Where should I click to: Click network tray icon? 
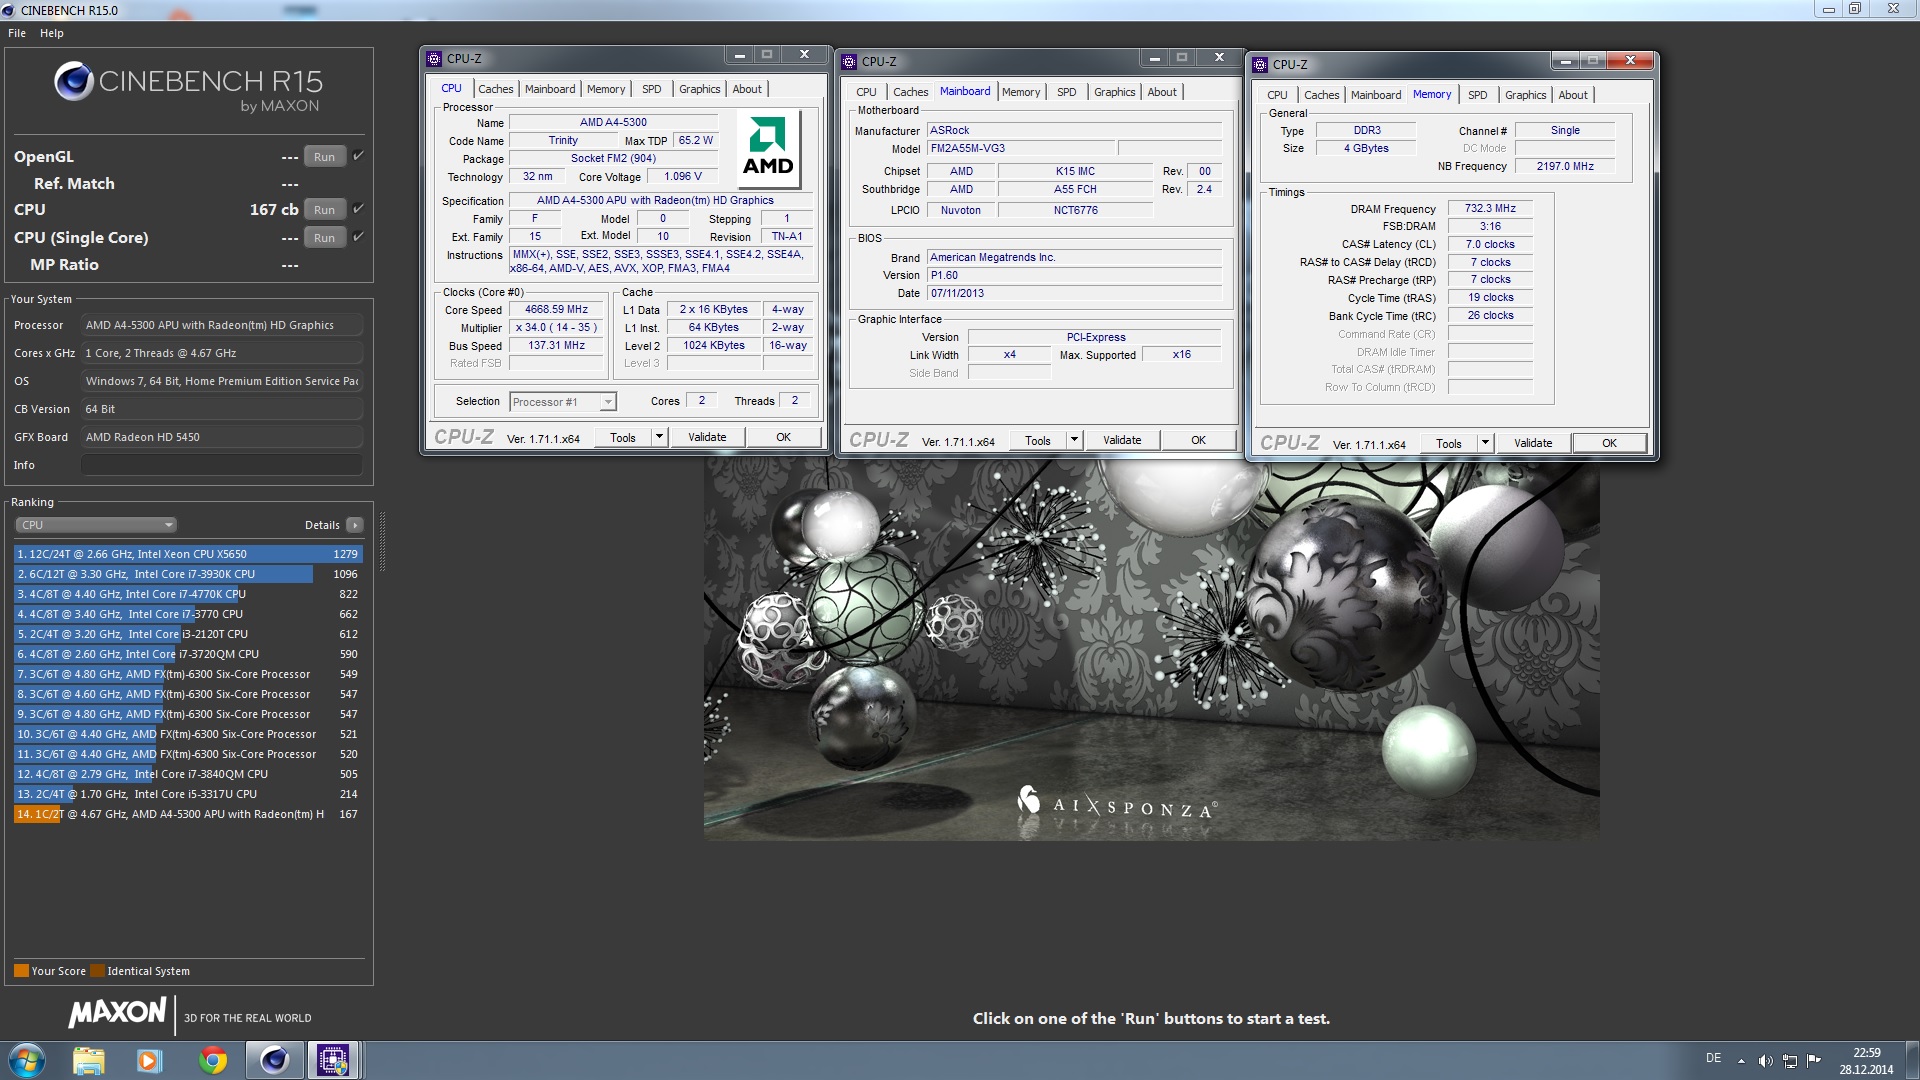[x=1790, y=1061]
